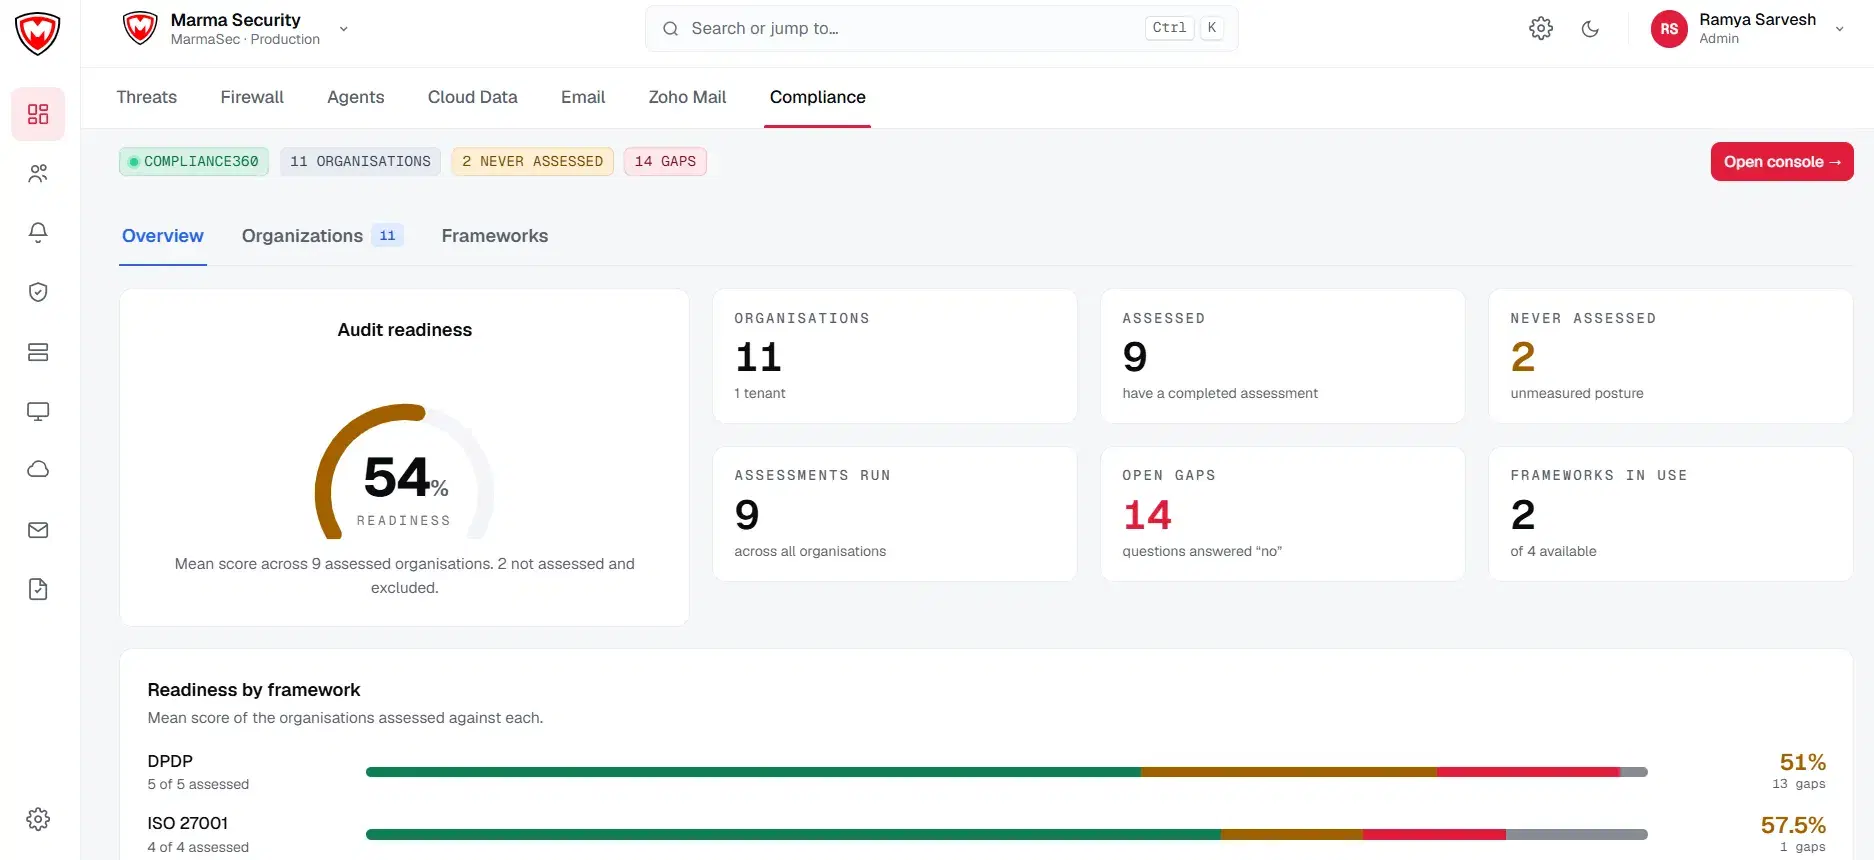Click the COMPLIANCE360 status badge
The width and height of the screenshot is (1874, 860).
[x=194, y=162]
